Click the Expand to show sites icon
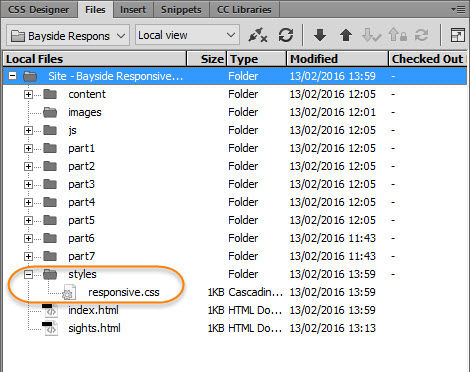The image size is (470, 372). click(457, 35)
